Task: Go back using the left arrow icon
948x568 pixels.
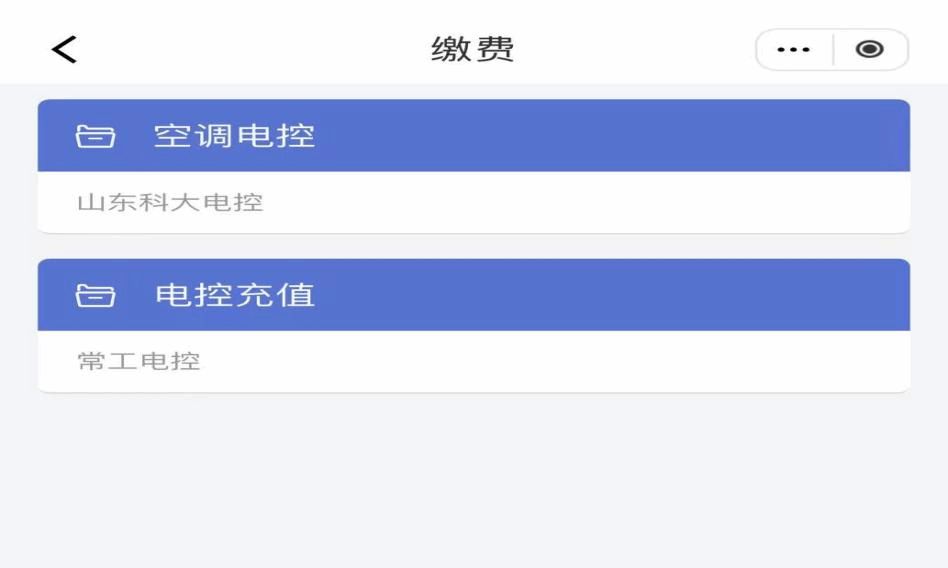Action: click(x=64, y=49)
